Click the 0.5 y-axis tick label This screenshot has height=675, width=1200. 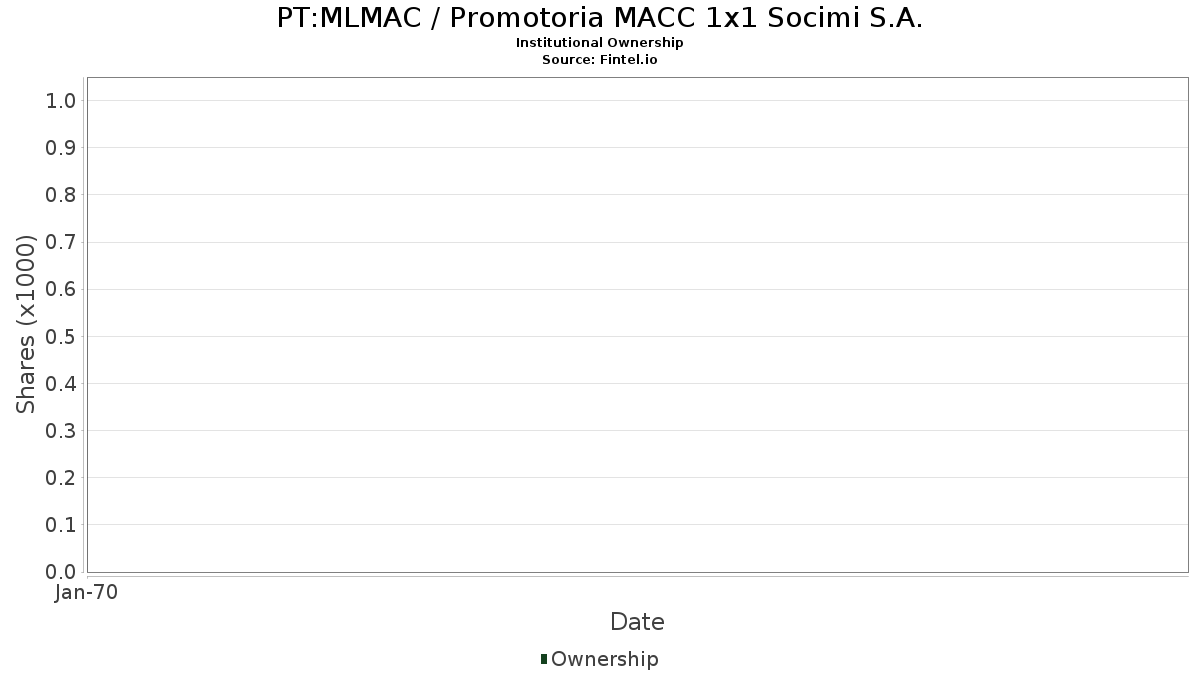point(61,336)
